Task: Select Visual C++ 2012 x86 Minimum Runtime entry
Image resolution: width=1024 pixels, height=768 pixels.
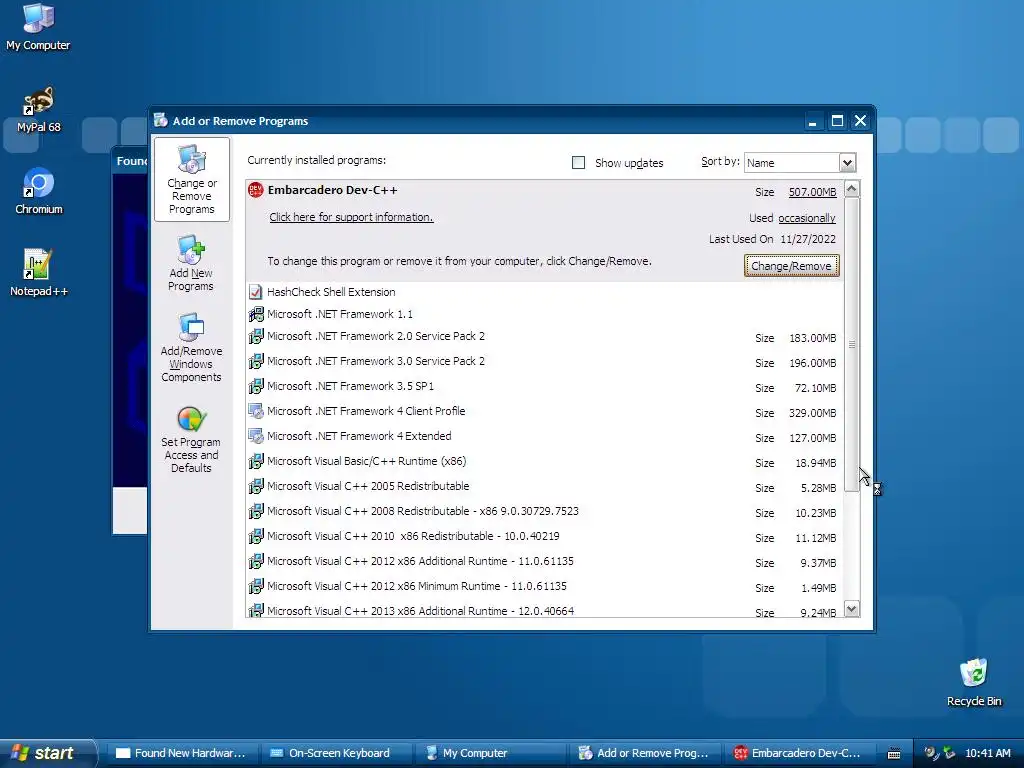Action: 545,586
